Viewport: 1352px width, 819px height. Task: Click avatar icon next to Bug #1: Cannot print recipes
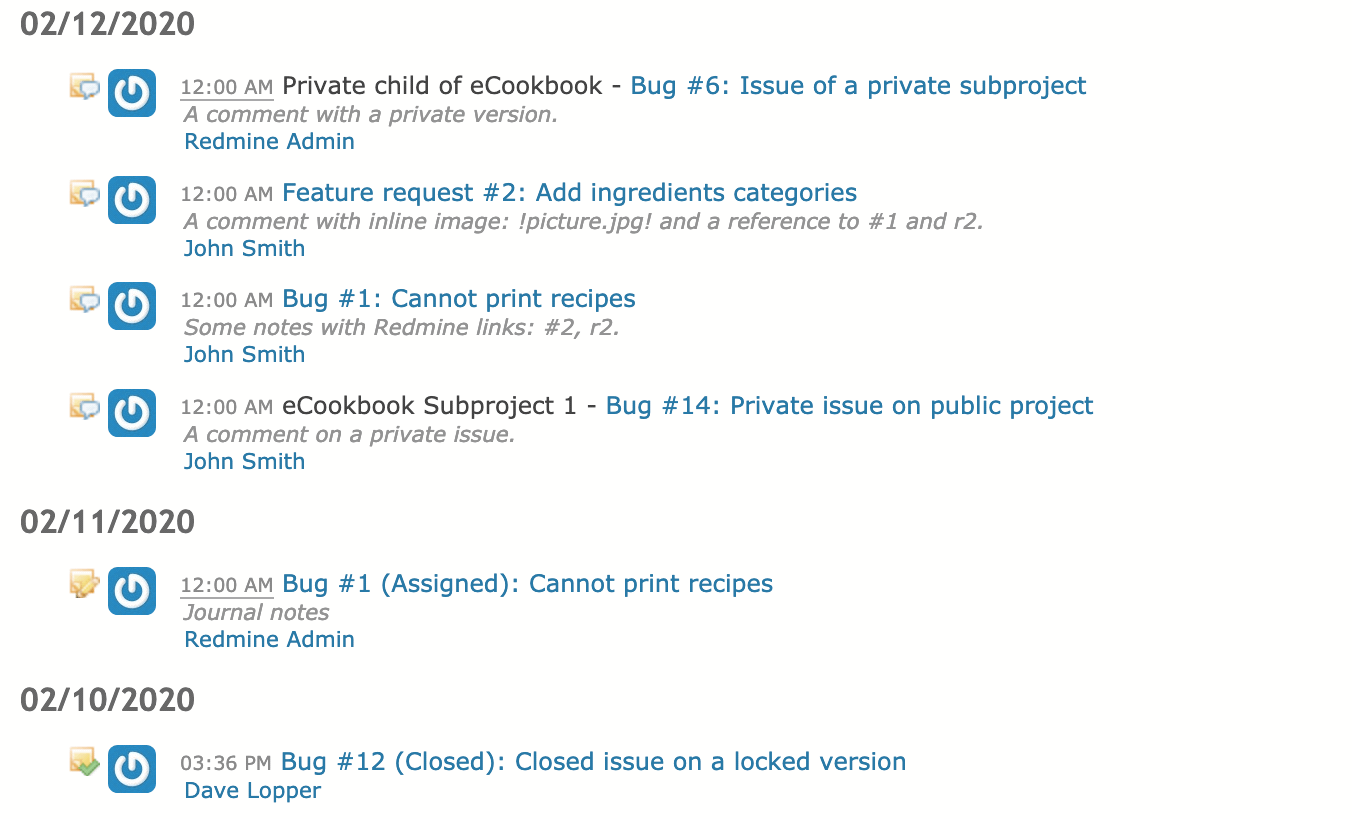pyautogui.click(x=132, y=306)
